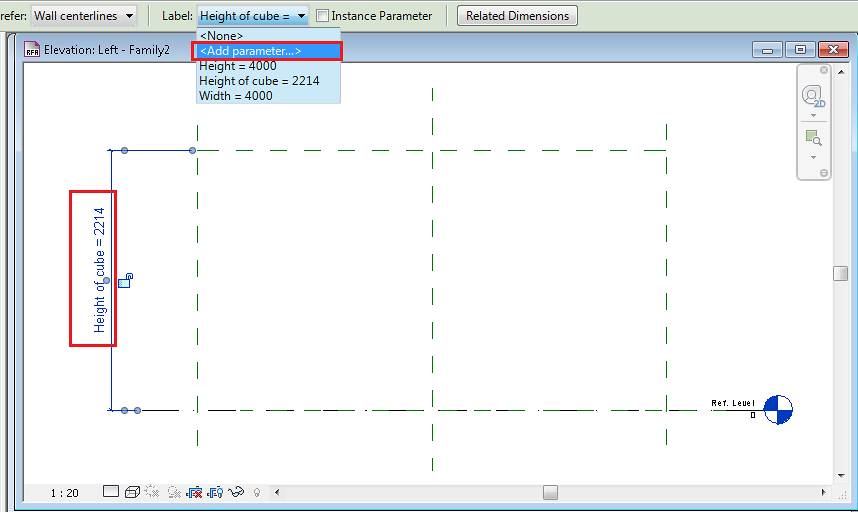Click the horizontal scrollbar thumb
Viewport: 858px width, 512px height.
(550, 492)
